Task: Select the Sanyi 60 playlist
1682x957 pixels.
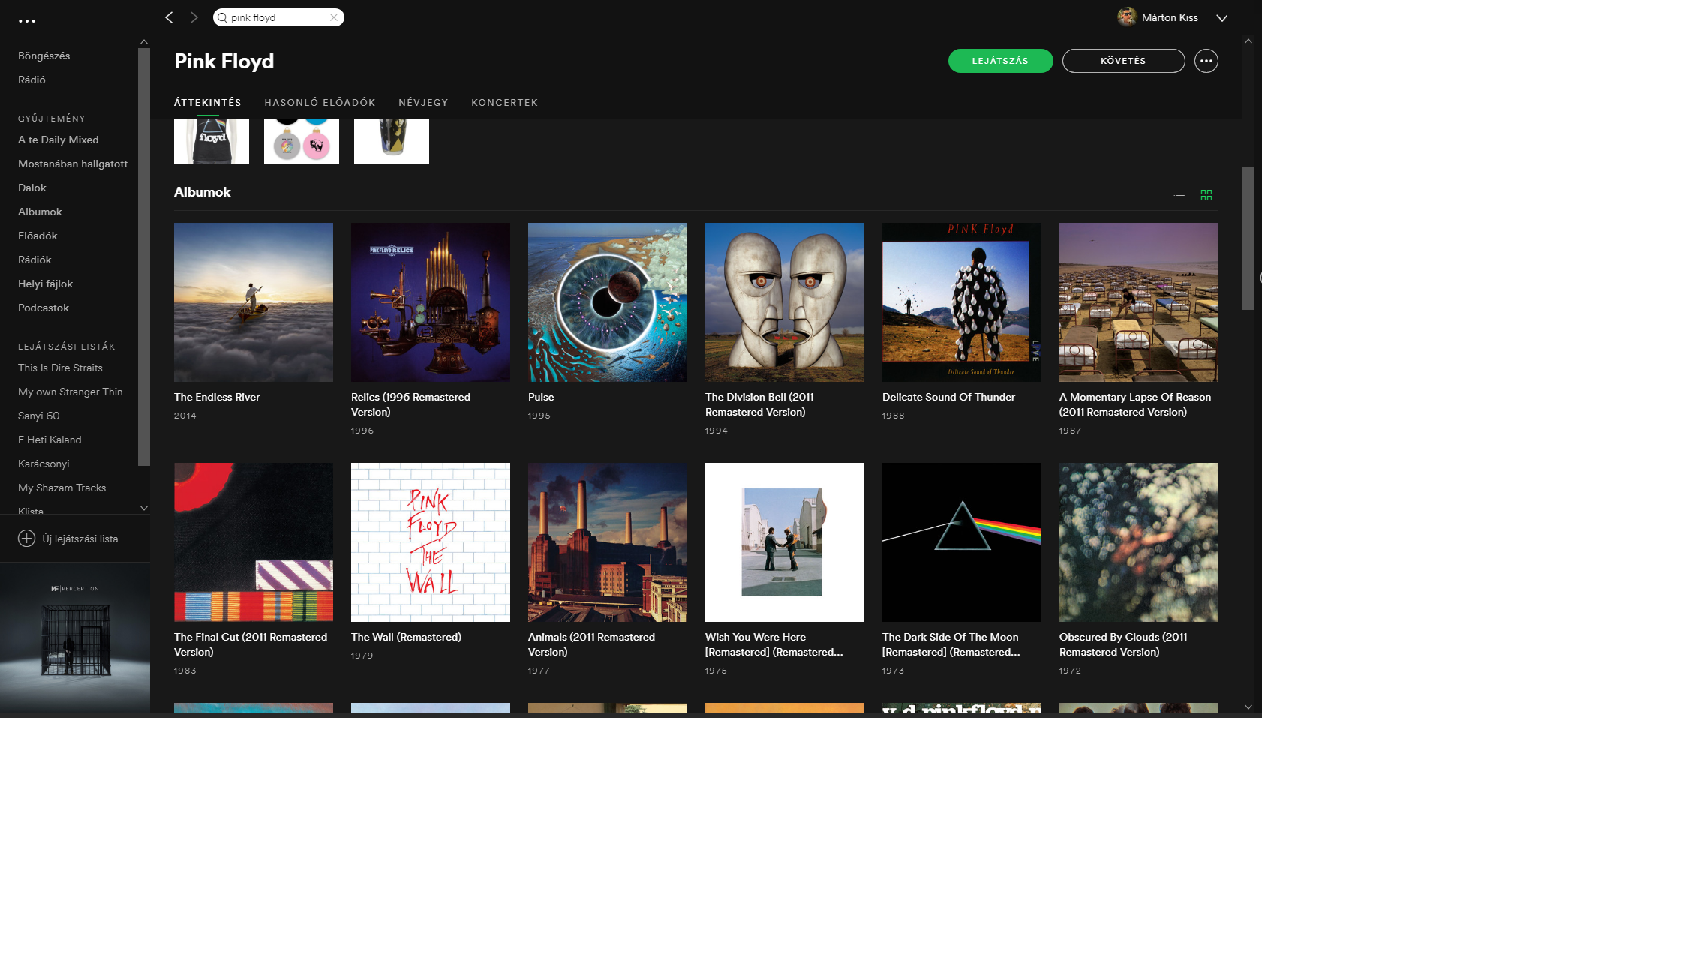Action: click(39, 416)
